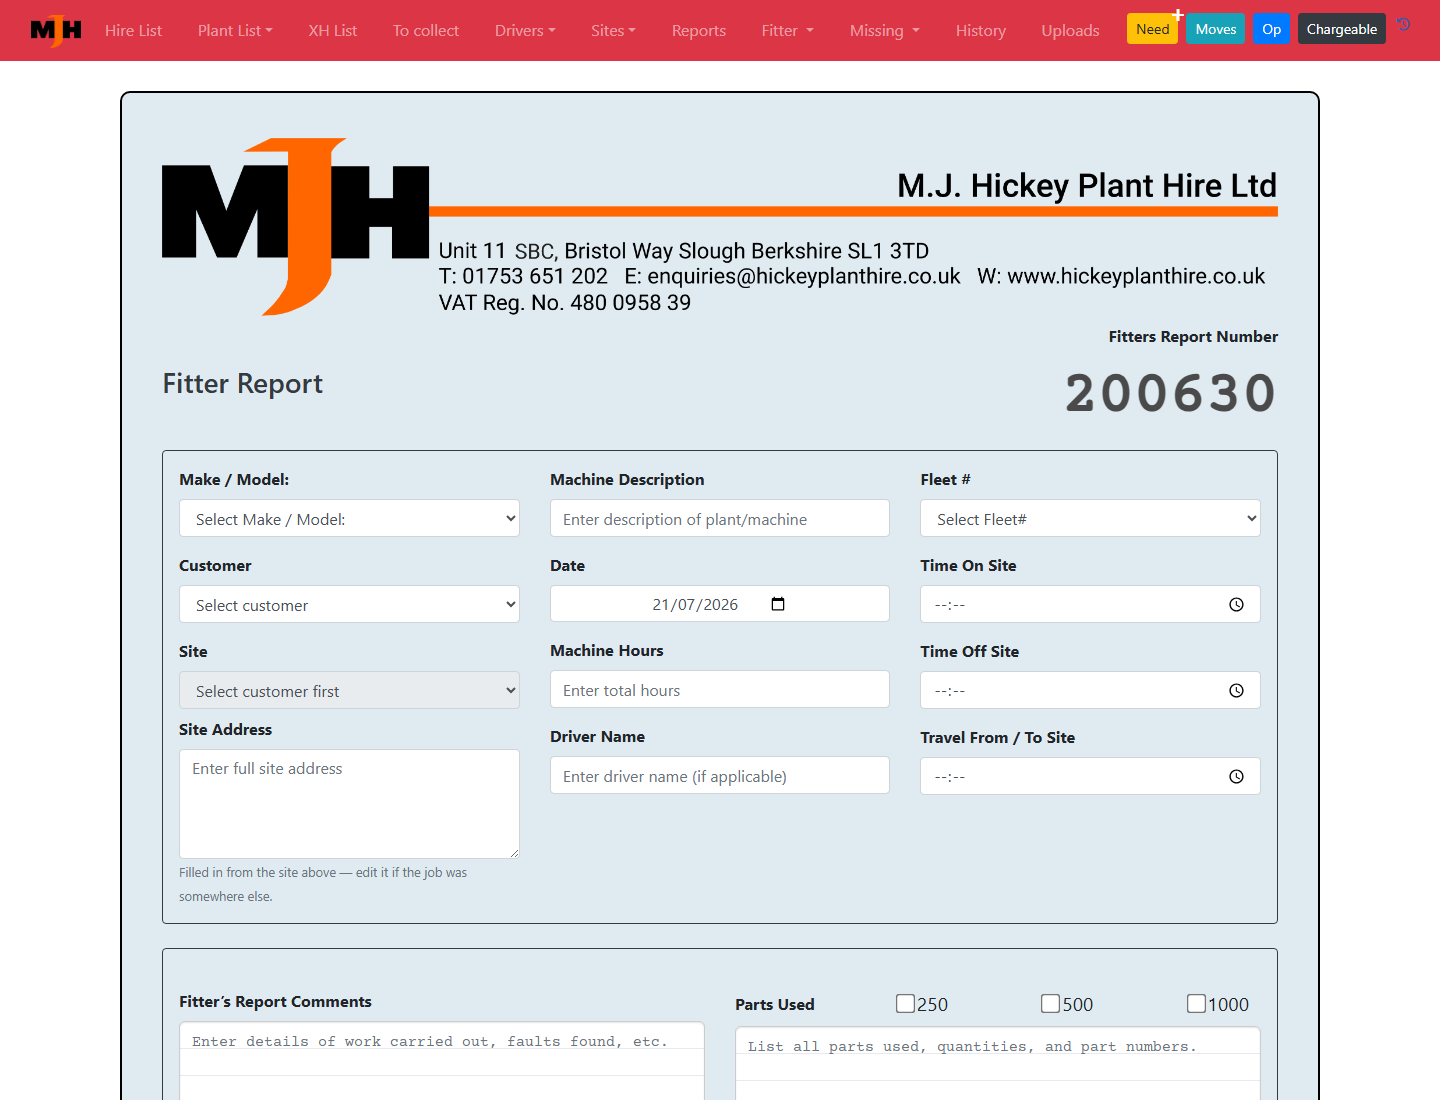The image size is (1440, 1100).
Task: Open the clock picker for Time On Site
Action: (x=1237, y=605)
